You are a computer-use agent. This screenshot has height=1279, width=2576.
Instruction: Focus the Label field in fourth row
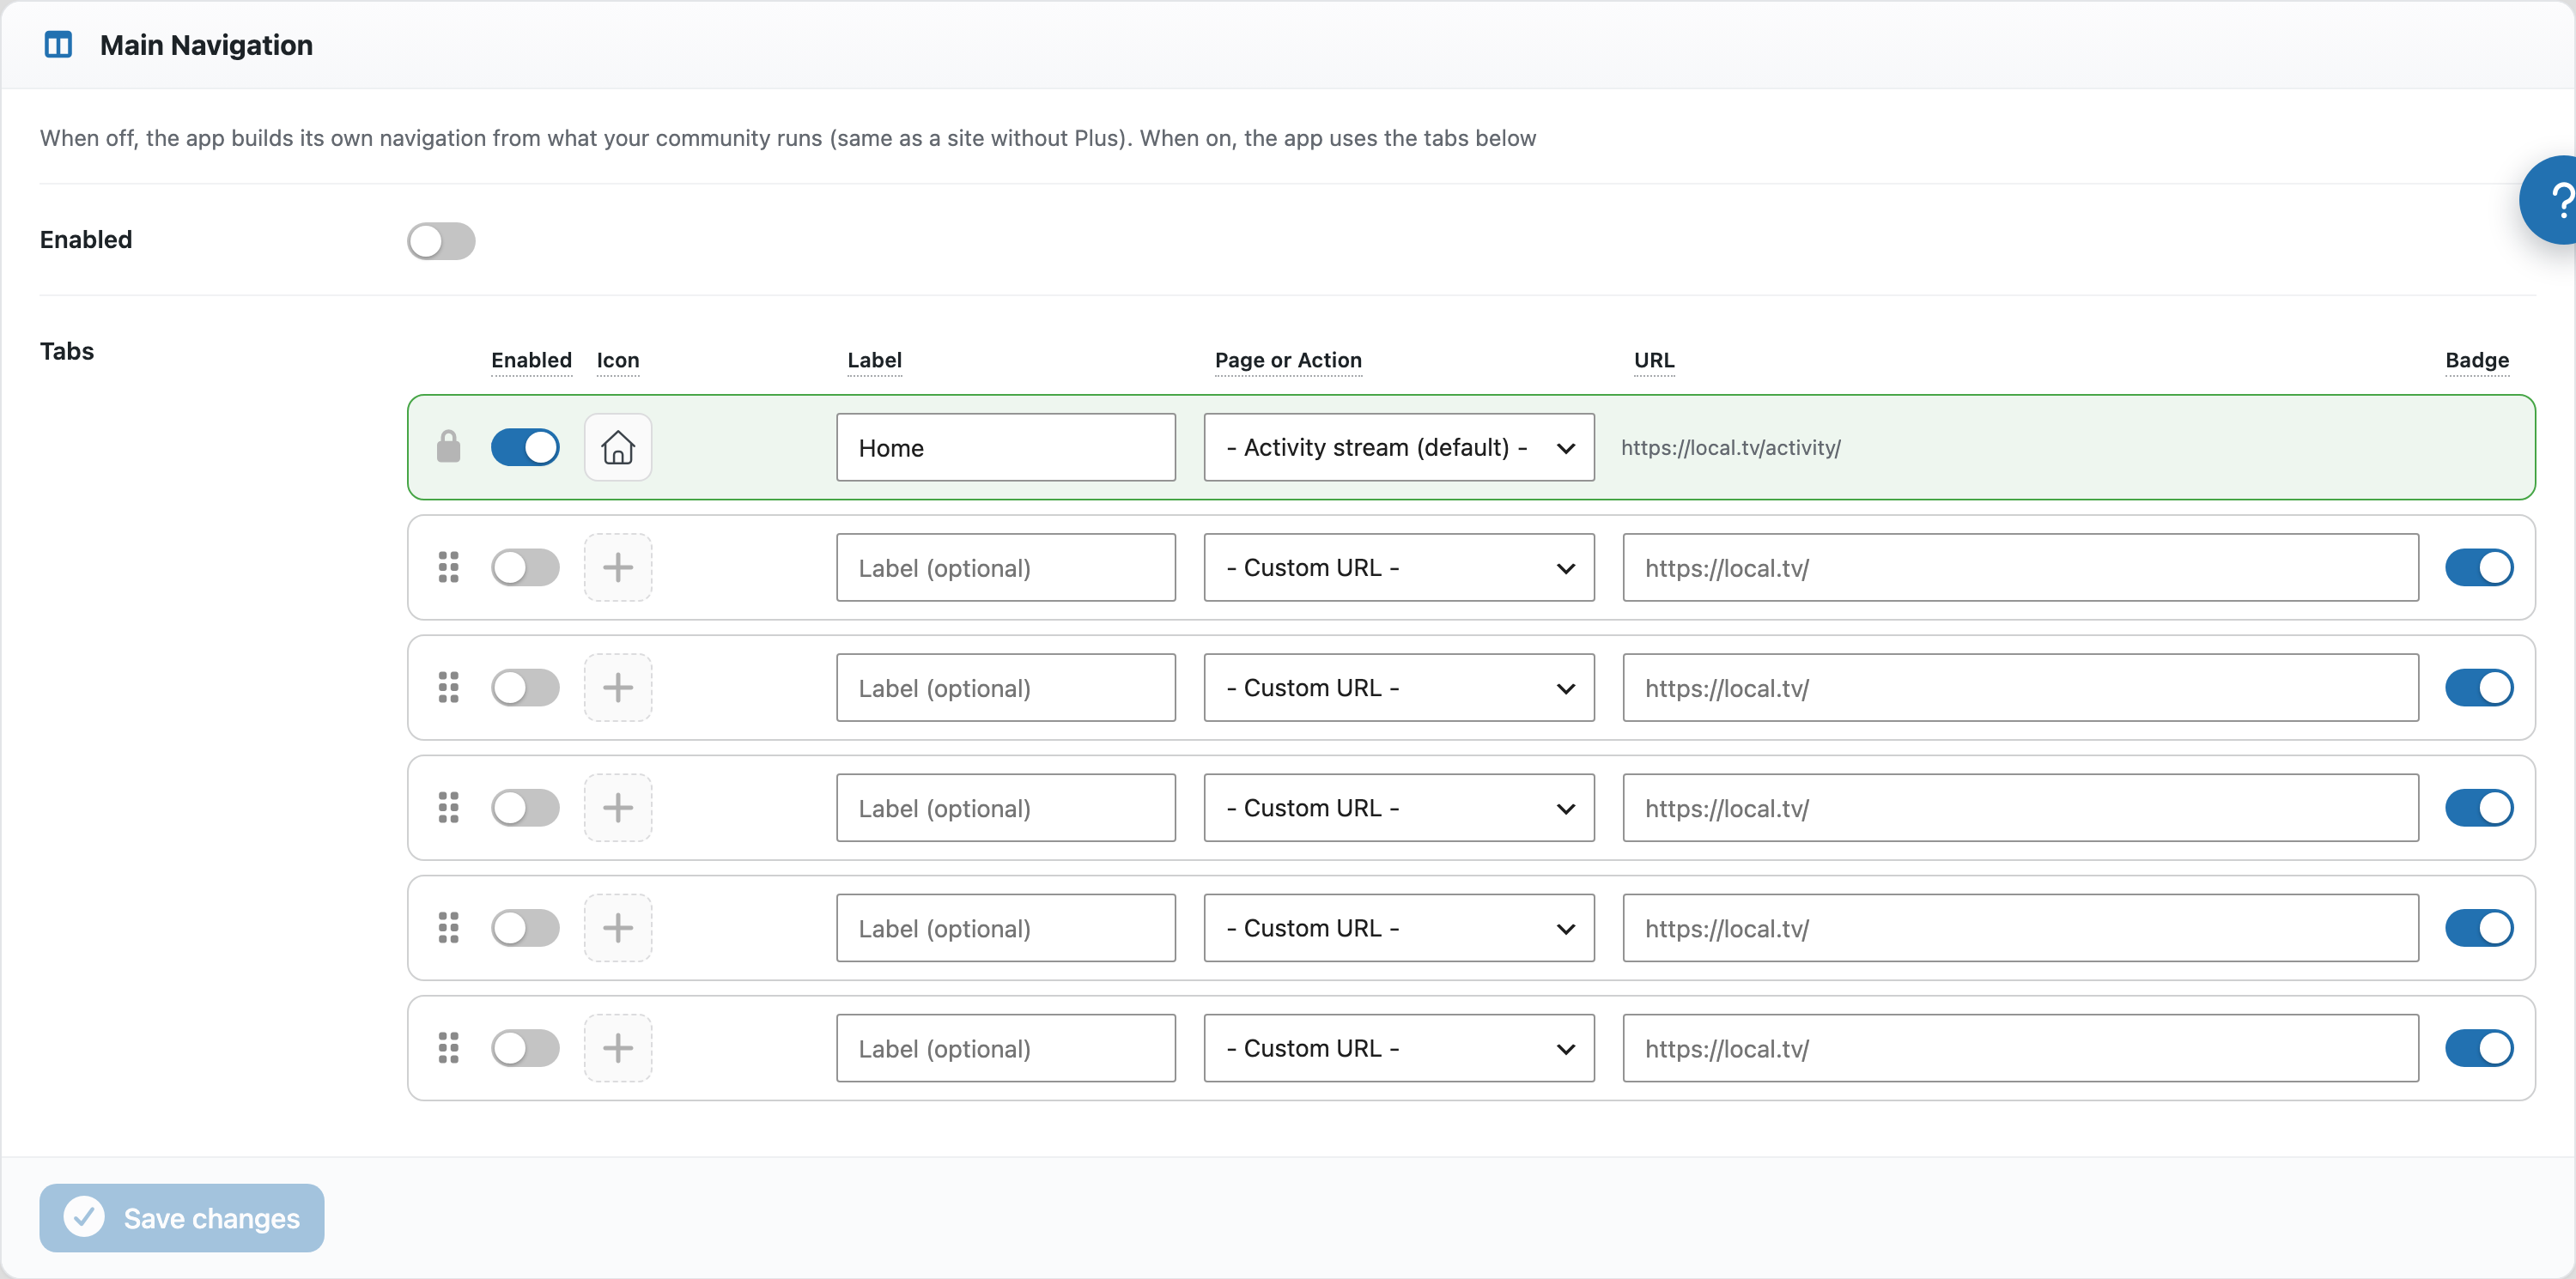(x=1006, y=807)
